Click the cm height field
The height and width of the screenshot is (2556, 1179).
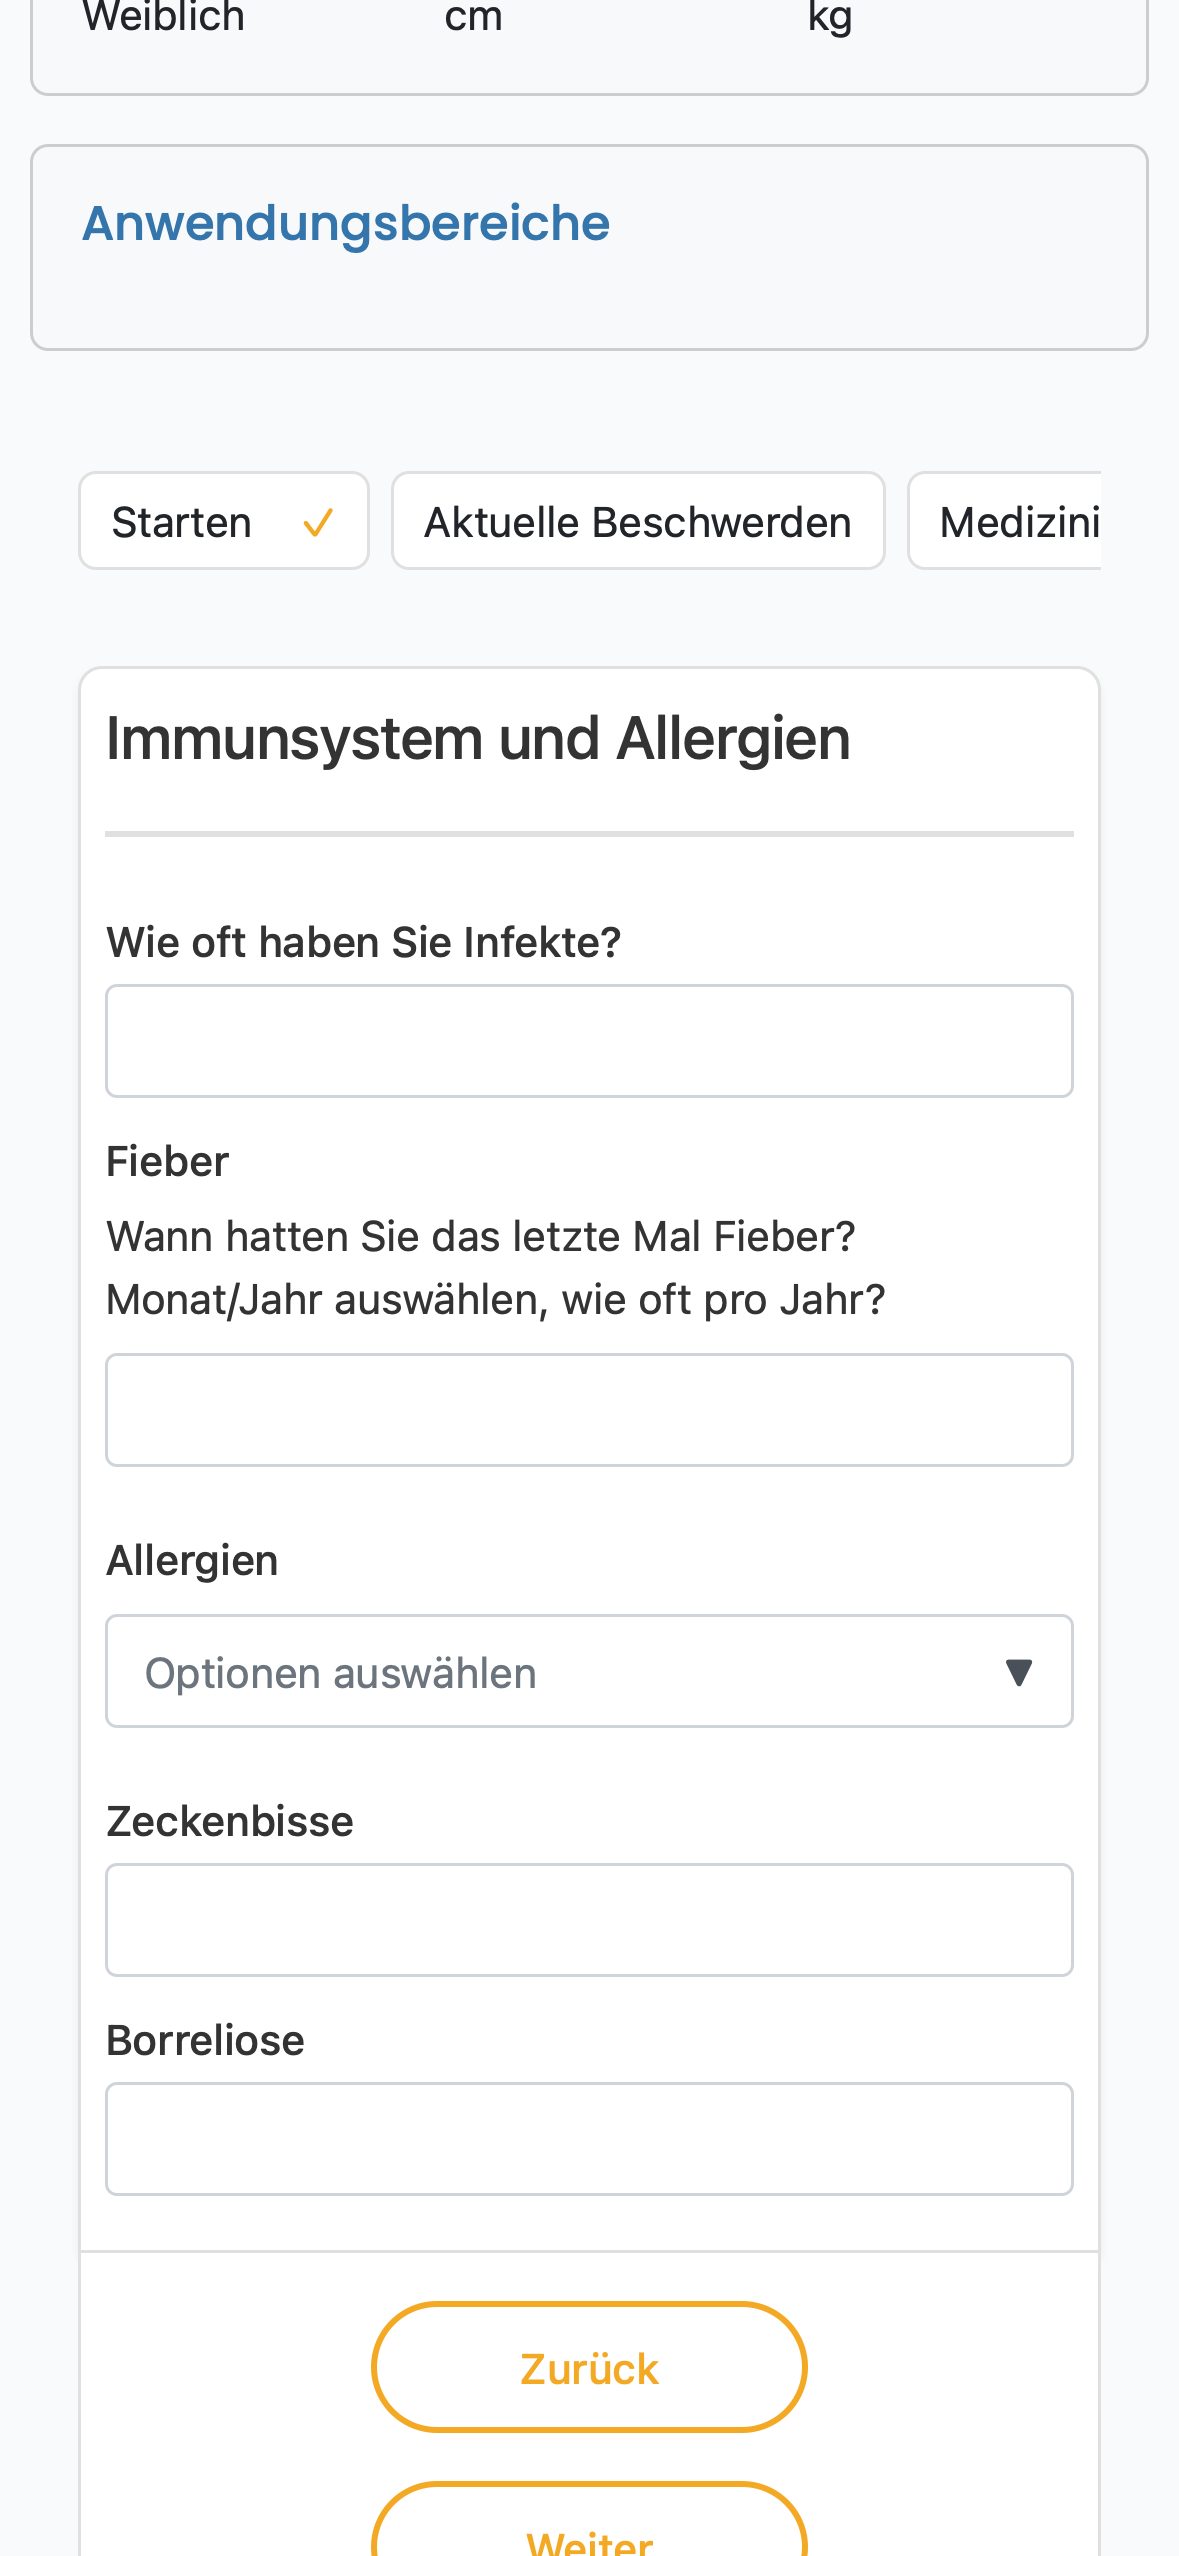click(x=473, y=17)
